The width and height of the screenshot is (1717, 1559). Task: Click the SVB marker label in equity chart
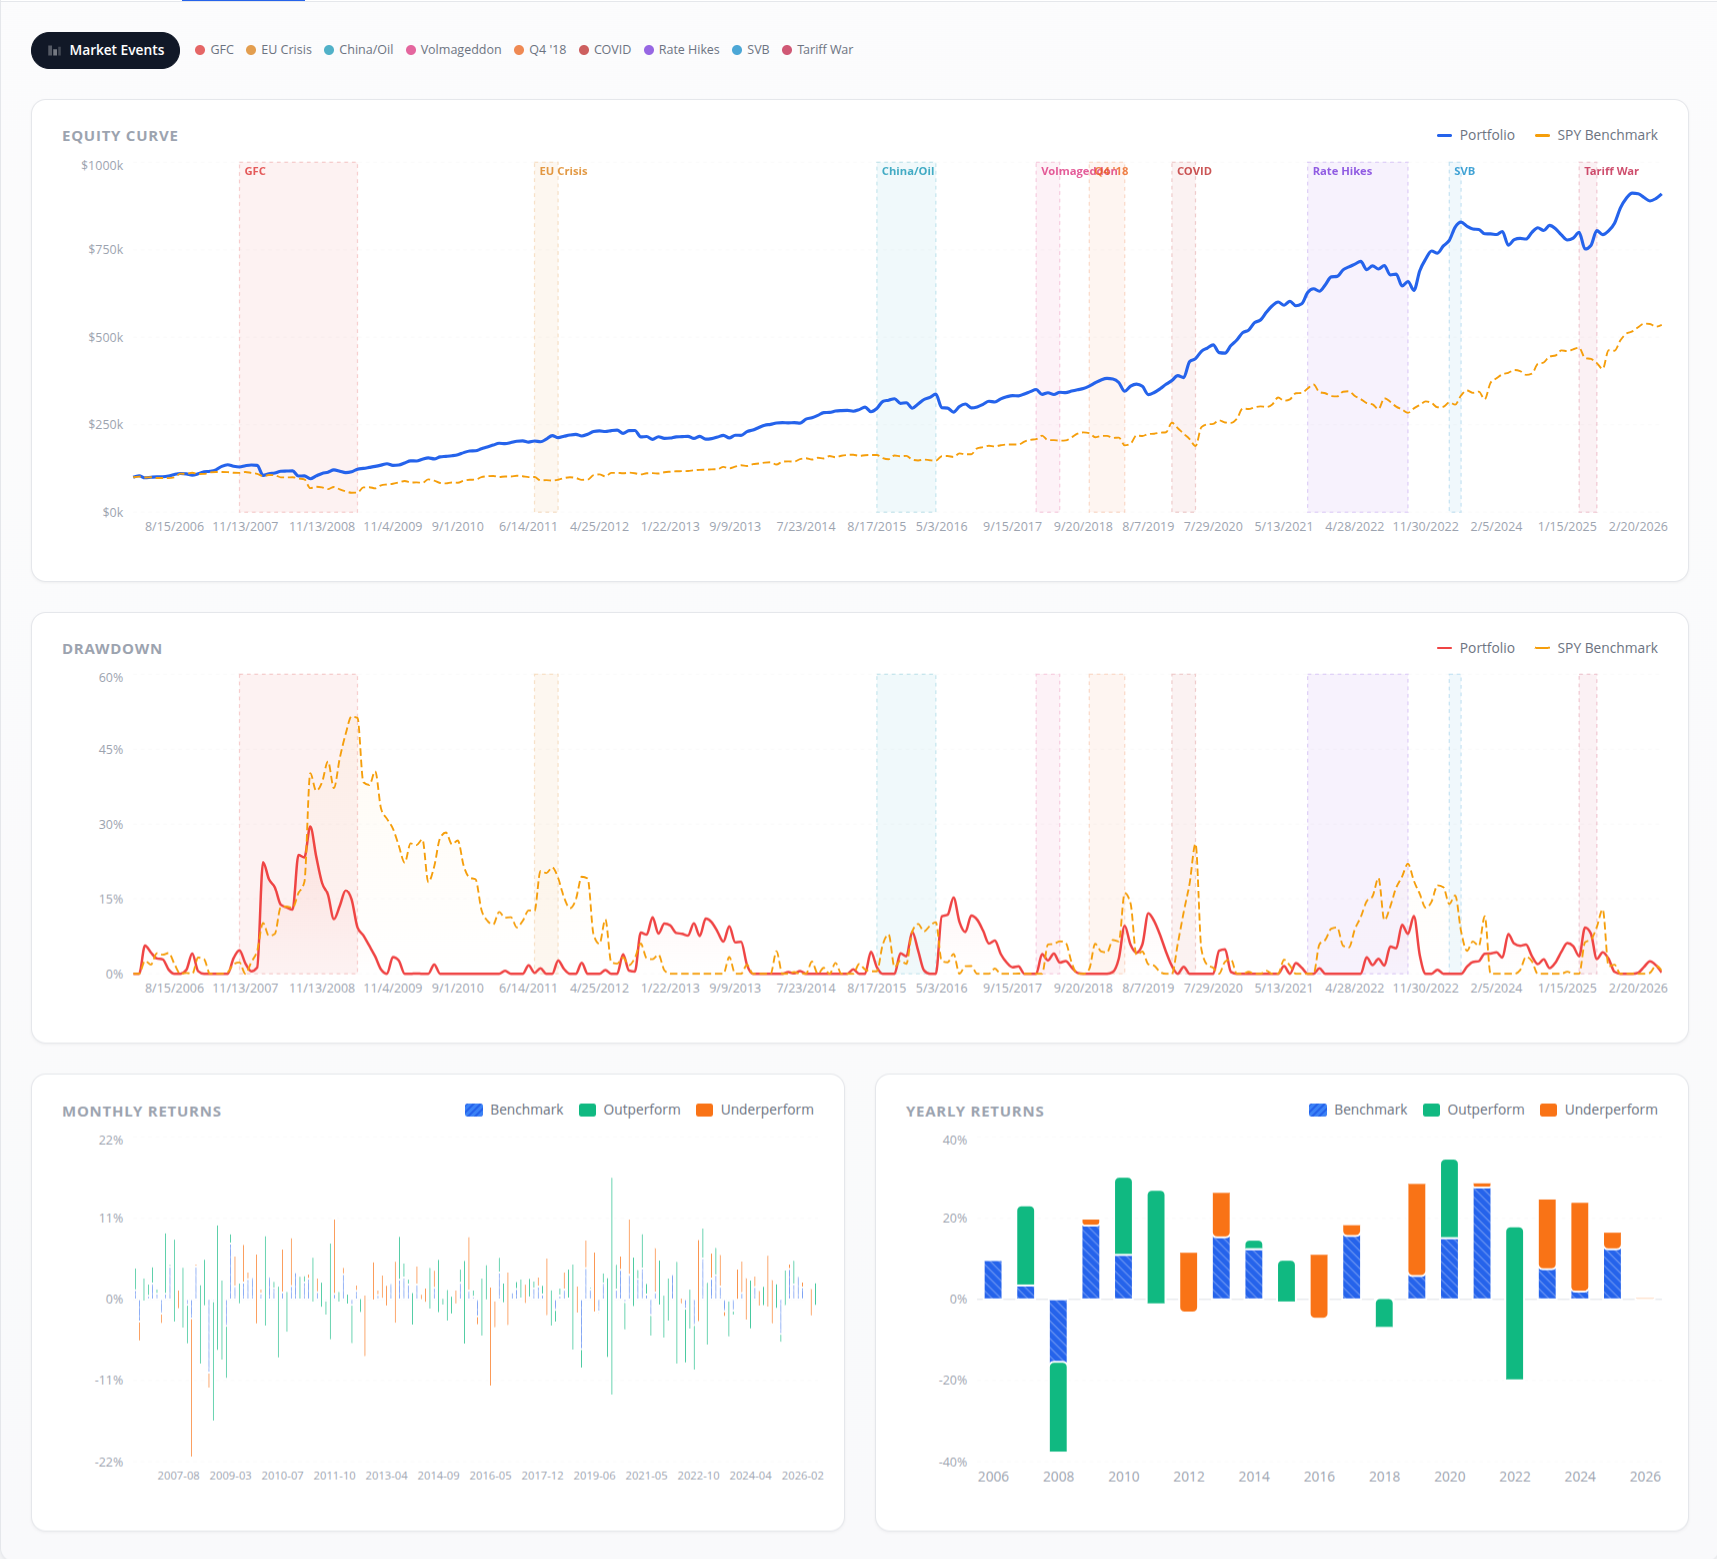click(1464, 171)
